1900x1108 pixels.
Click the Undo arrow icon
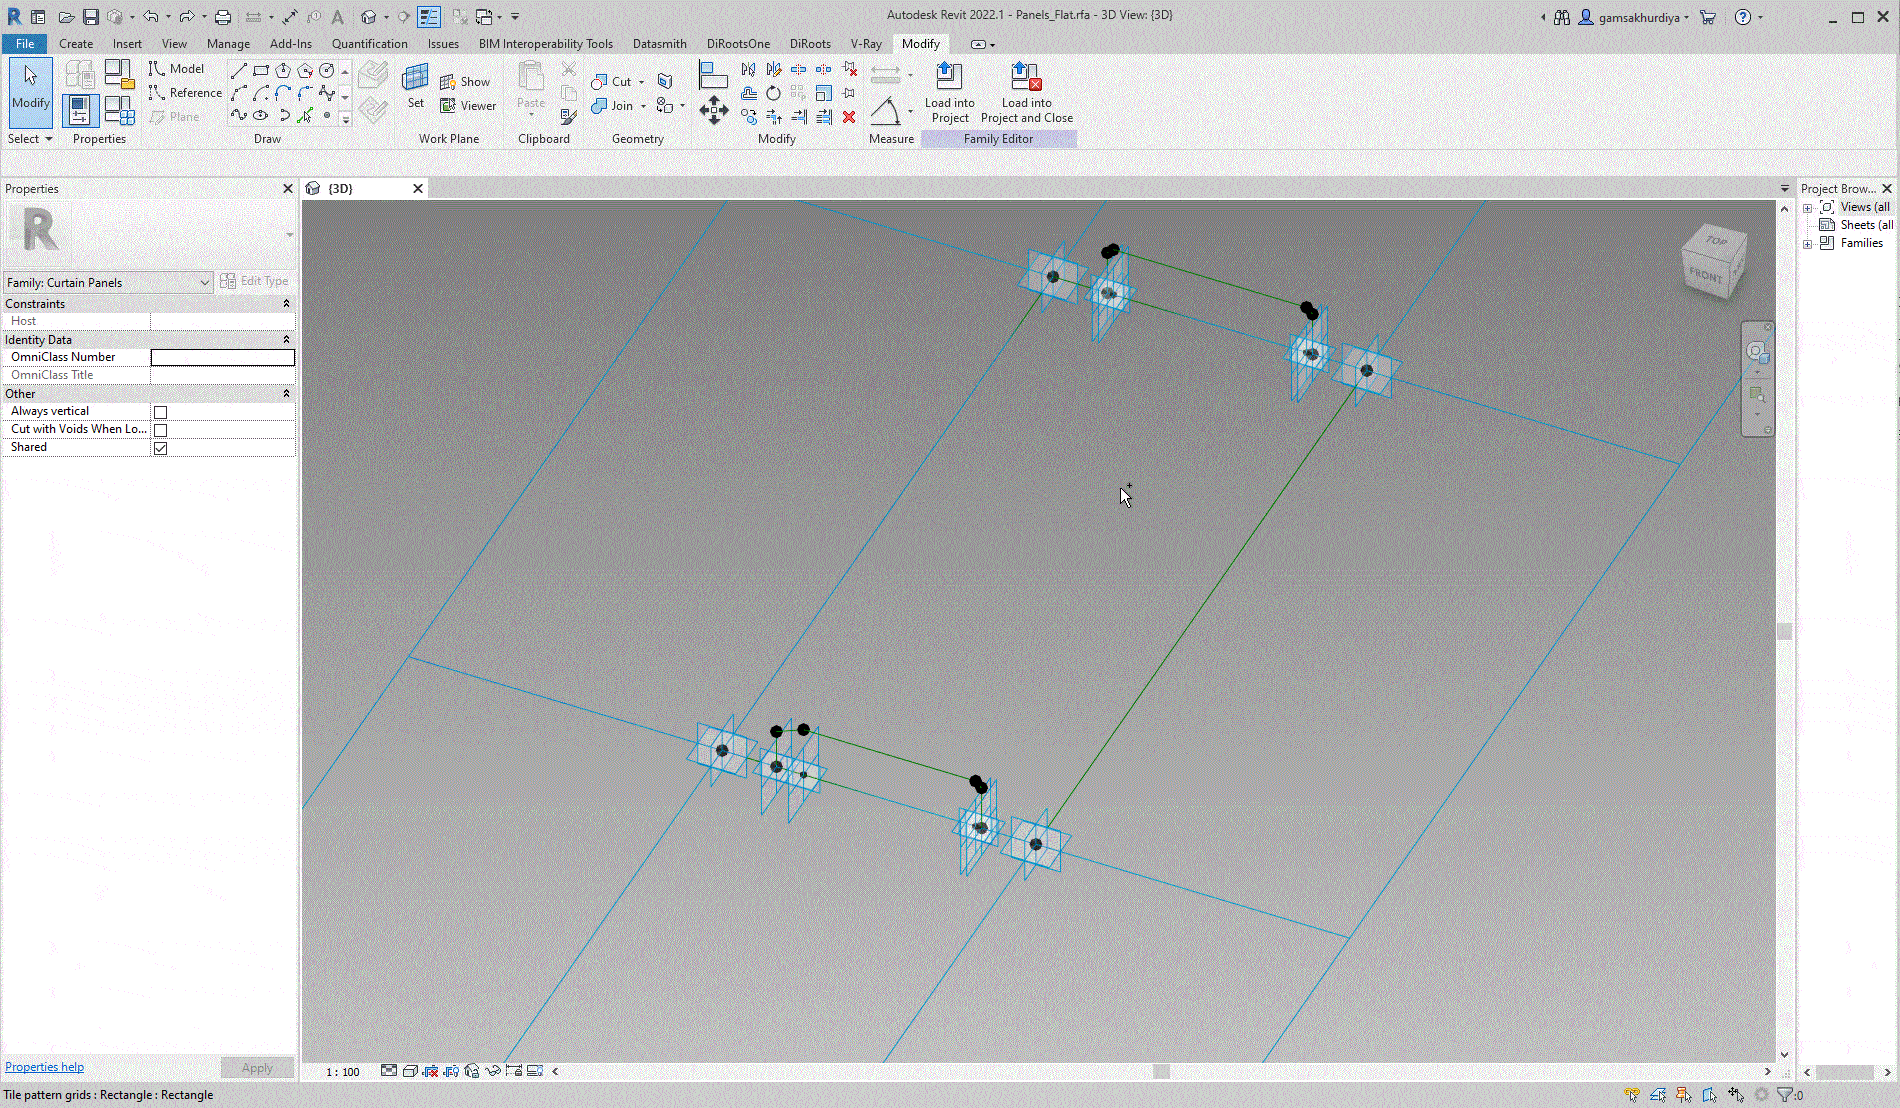tap(150, 17)
